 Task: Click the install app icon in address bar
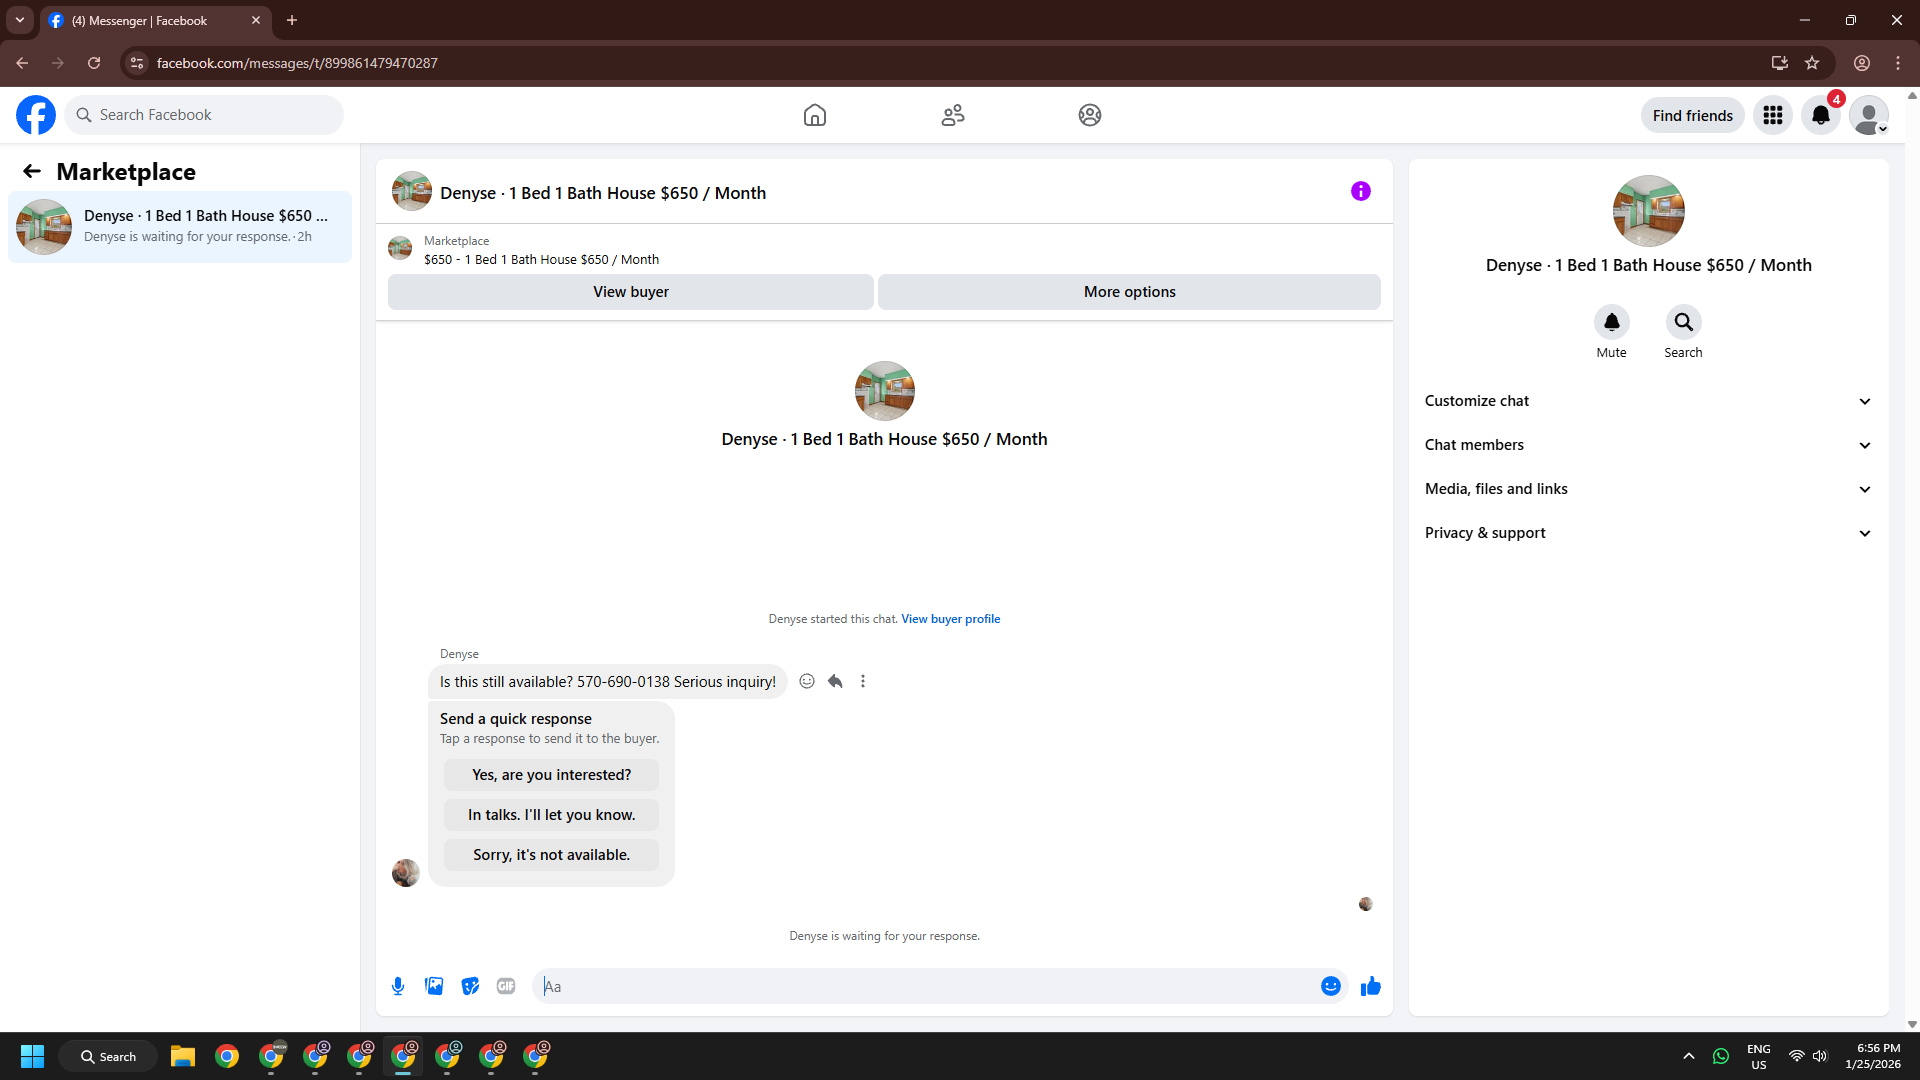[x=1780, y=63]
